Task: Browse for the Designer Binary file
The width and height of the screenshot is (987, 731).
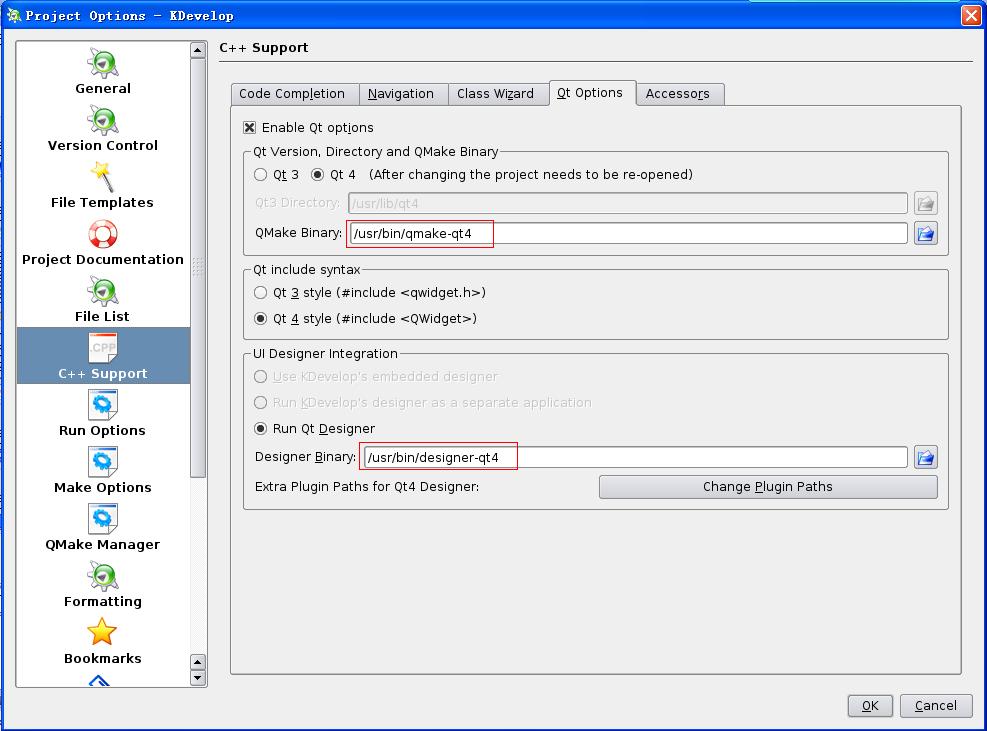Action: [925, 457]
